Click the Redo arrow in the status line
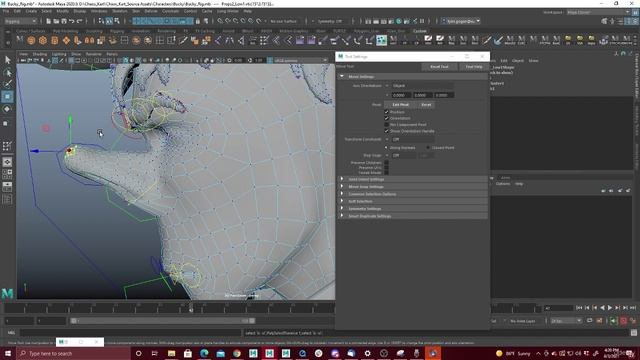Image resolution: width=640 pixels, height=360 pixels. [80, 21]
